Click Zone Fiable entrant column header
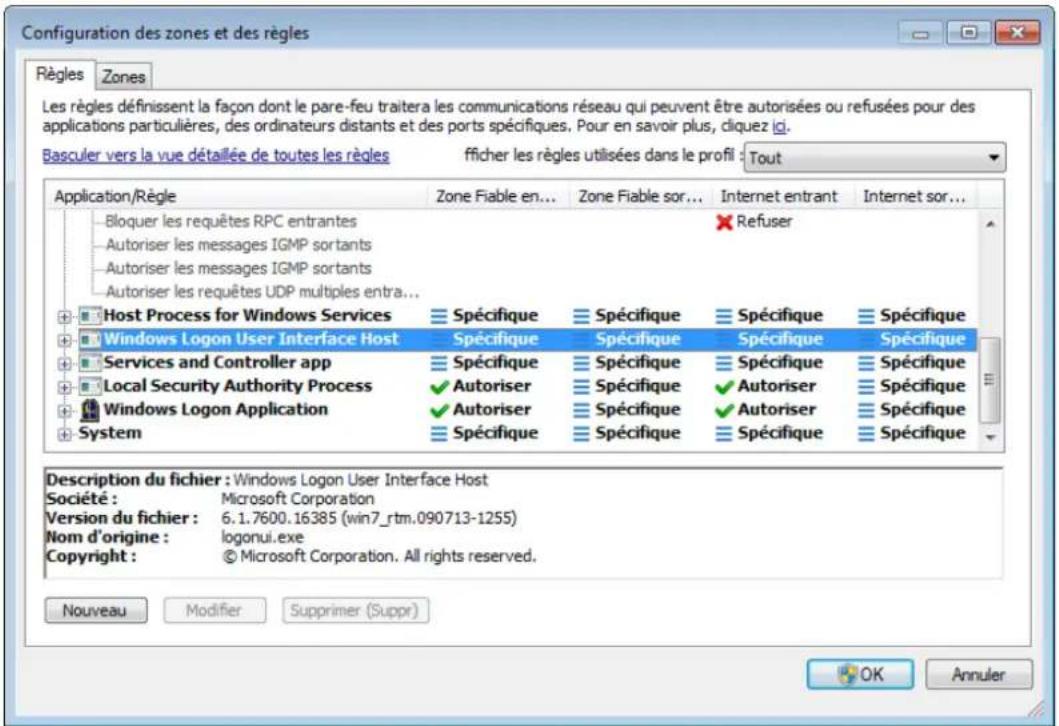This screenshot has width=1059, height=726. (498, 197)
